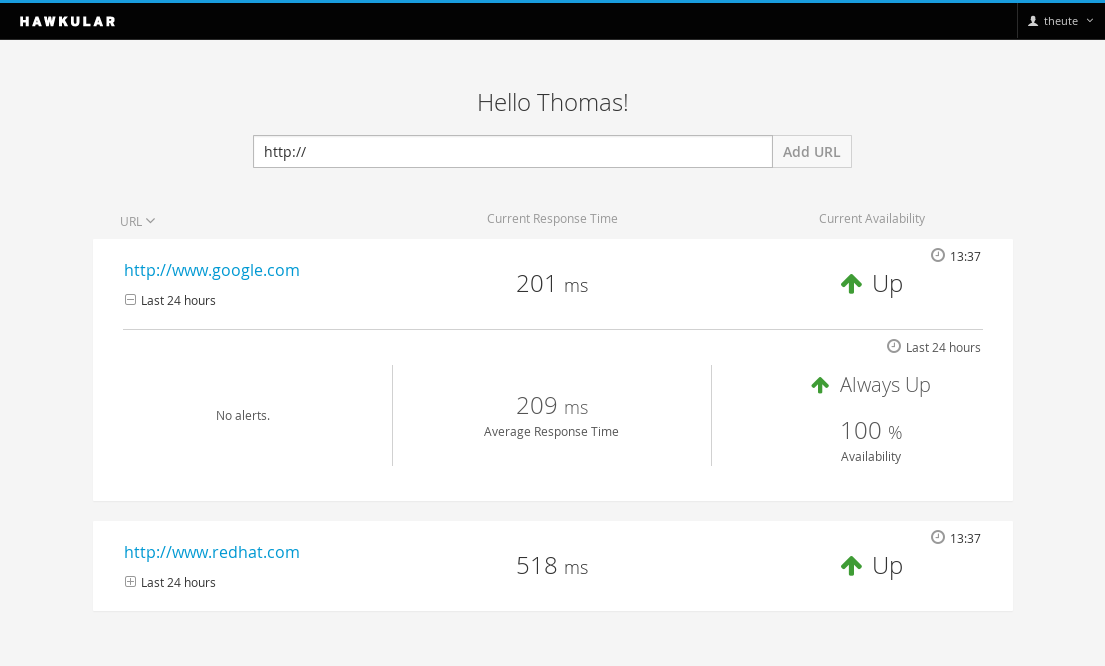The image size is (1105, 666).
Task: Click the 209 ms Average Response Time value
Action: 552,406
